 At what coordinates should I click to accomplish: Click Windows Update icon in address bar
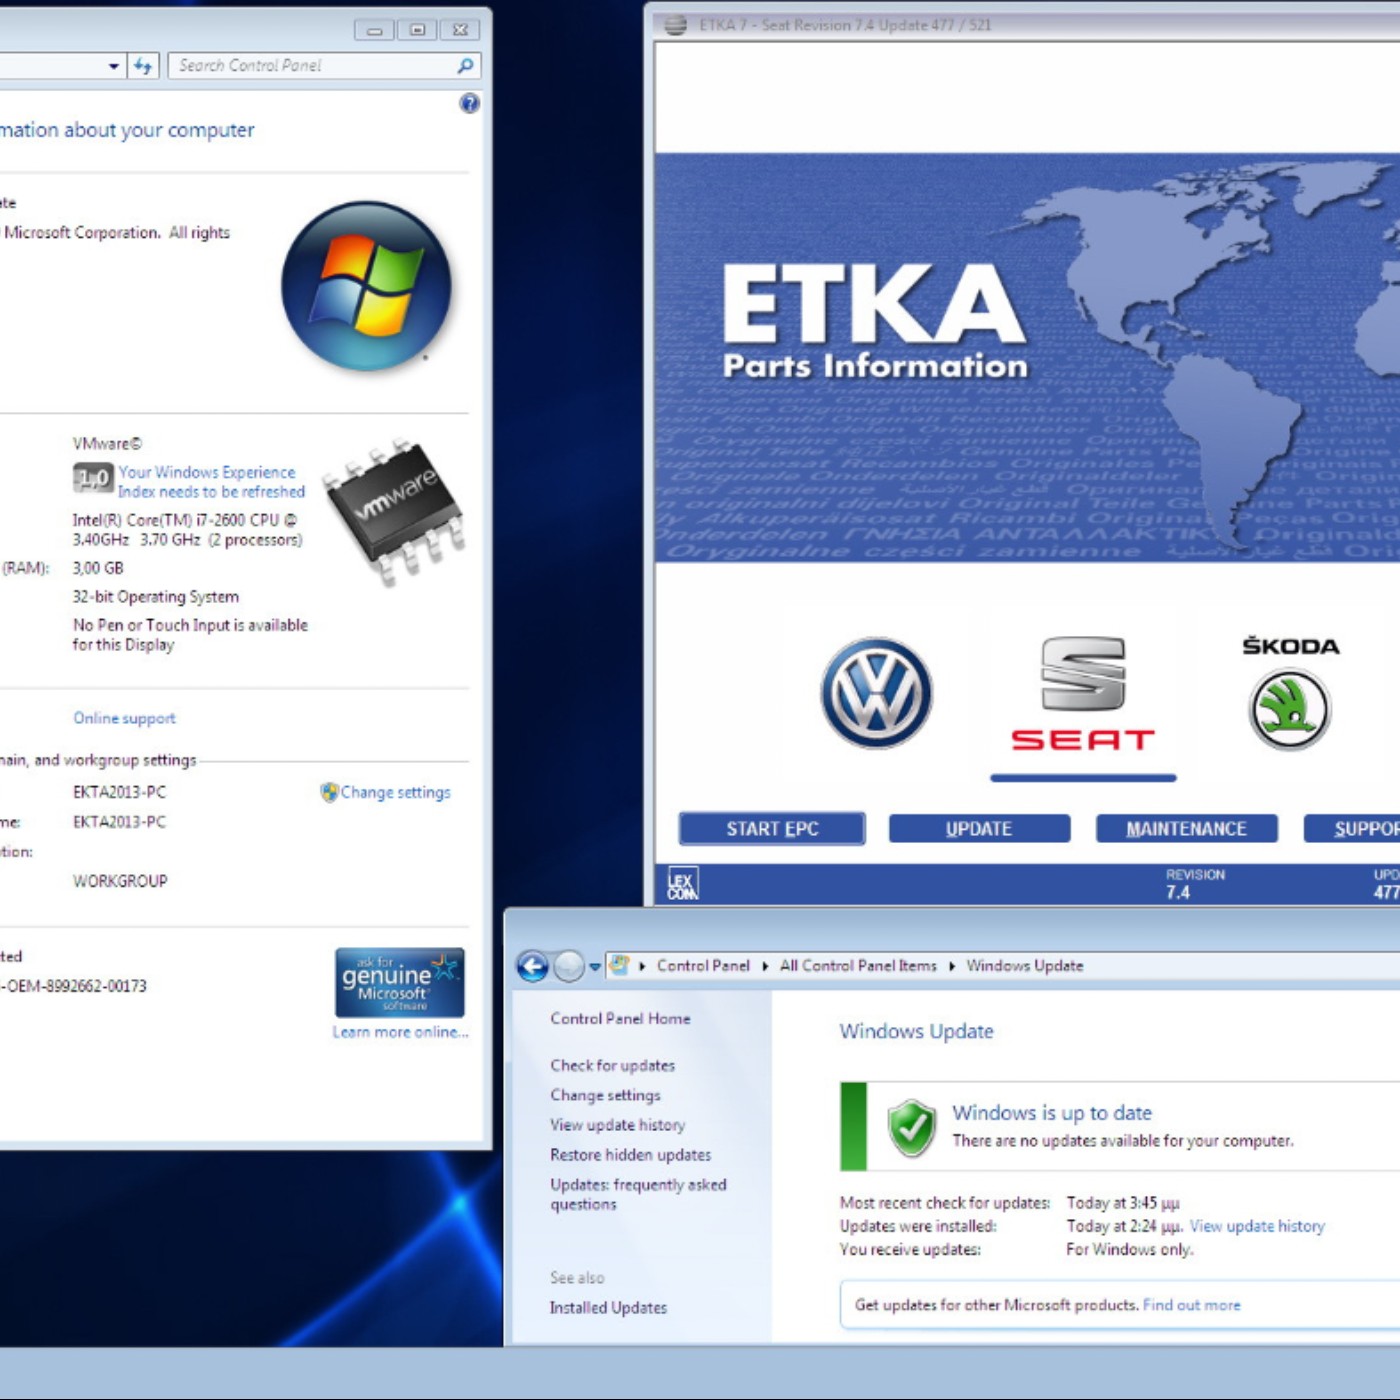[x=619, y=965]
